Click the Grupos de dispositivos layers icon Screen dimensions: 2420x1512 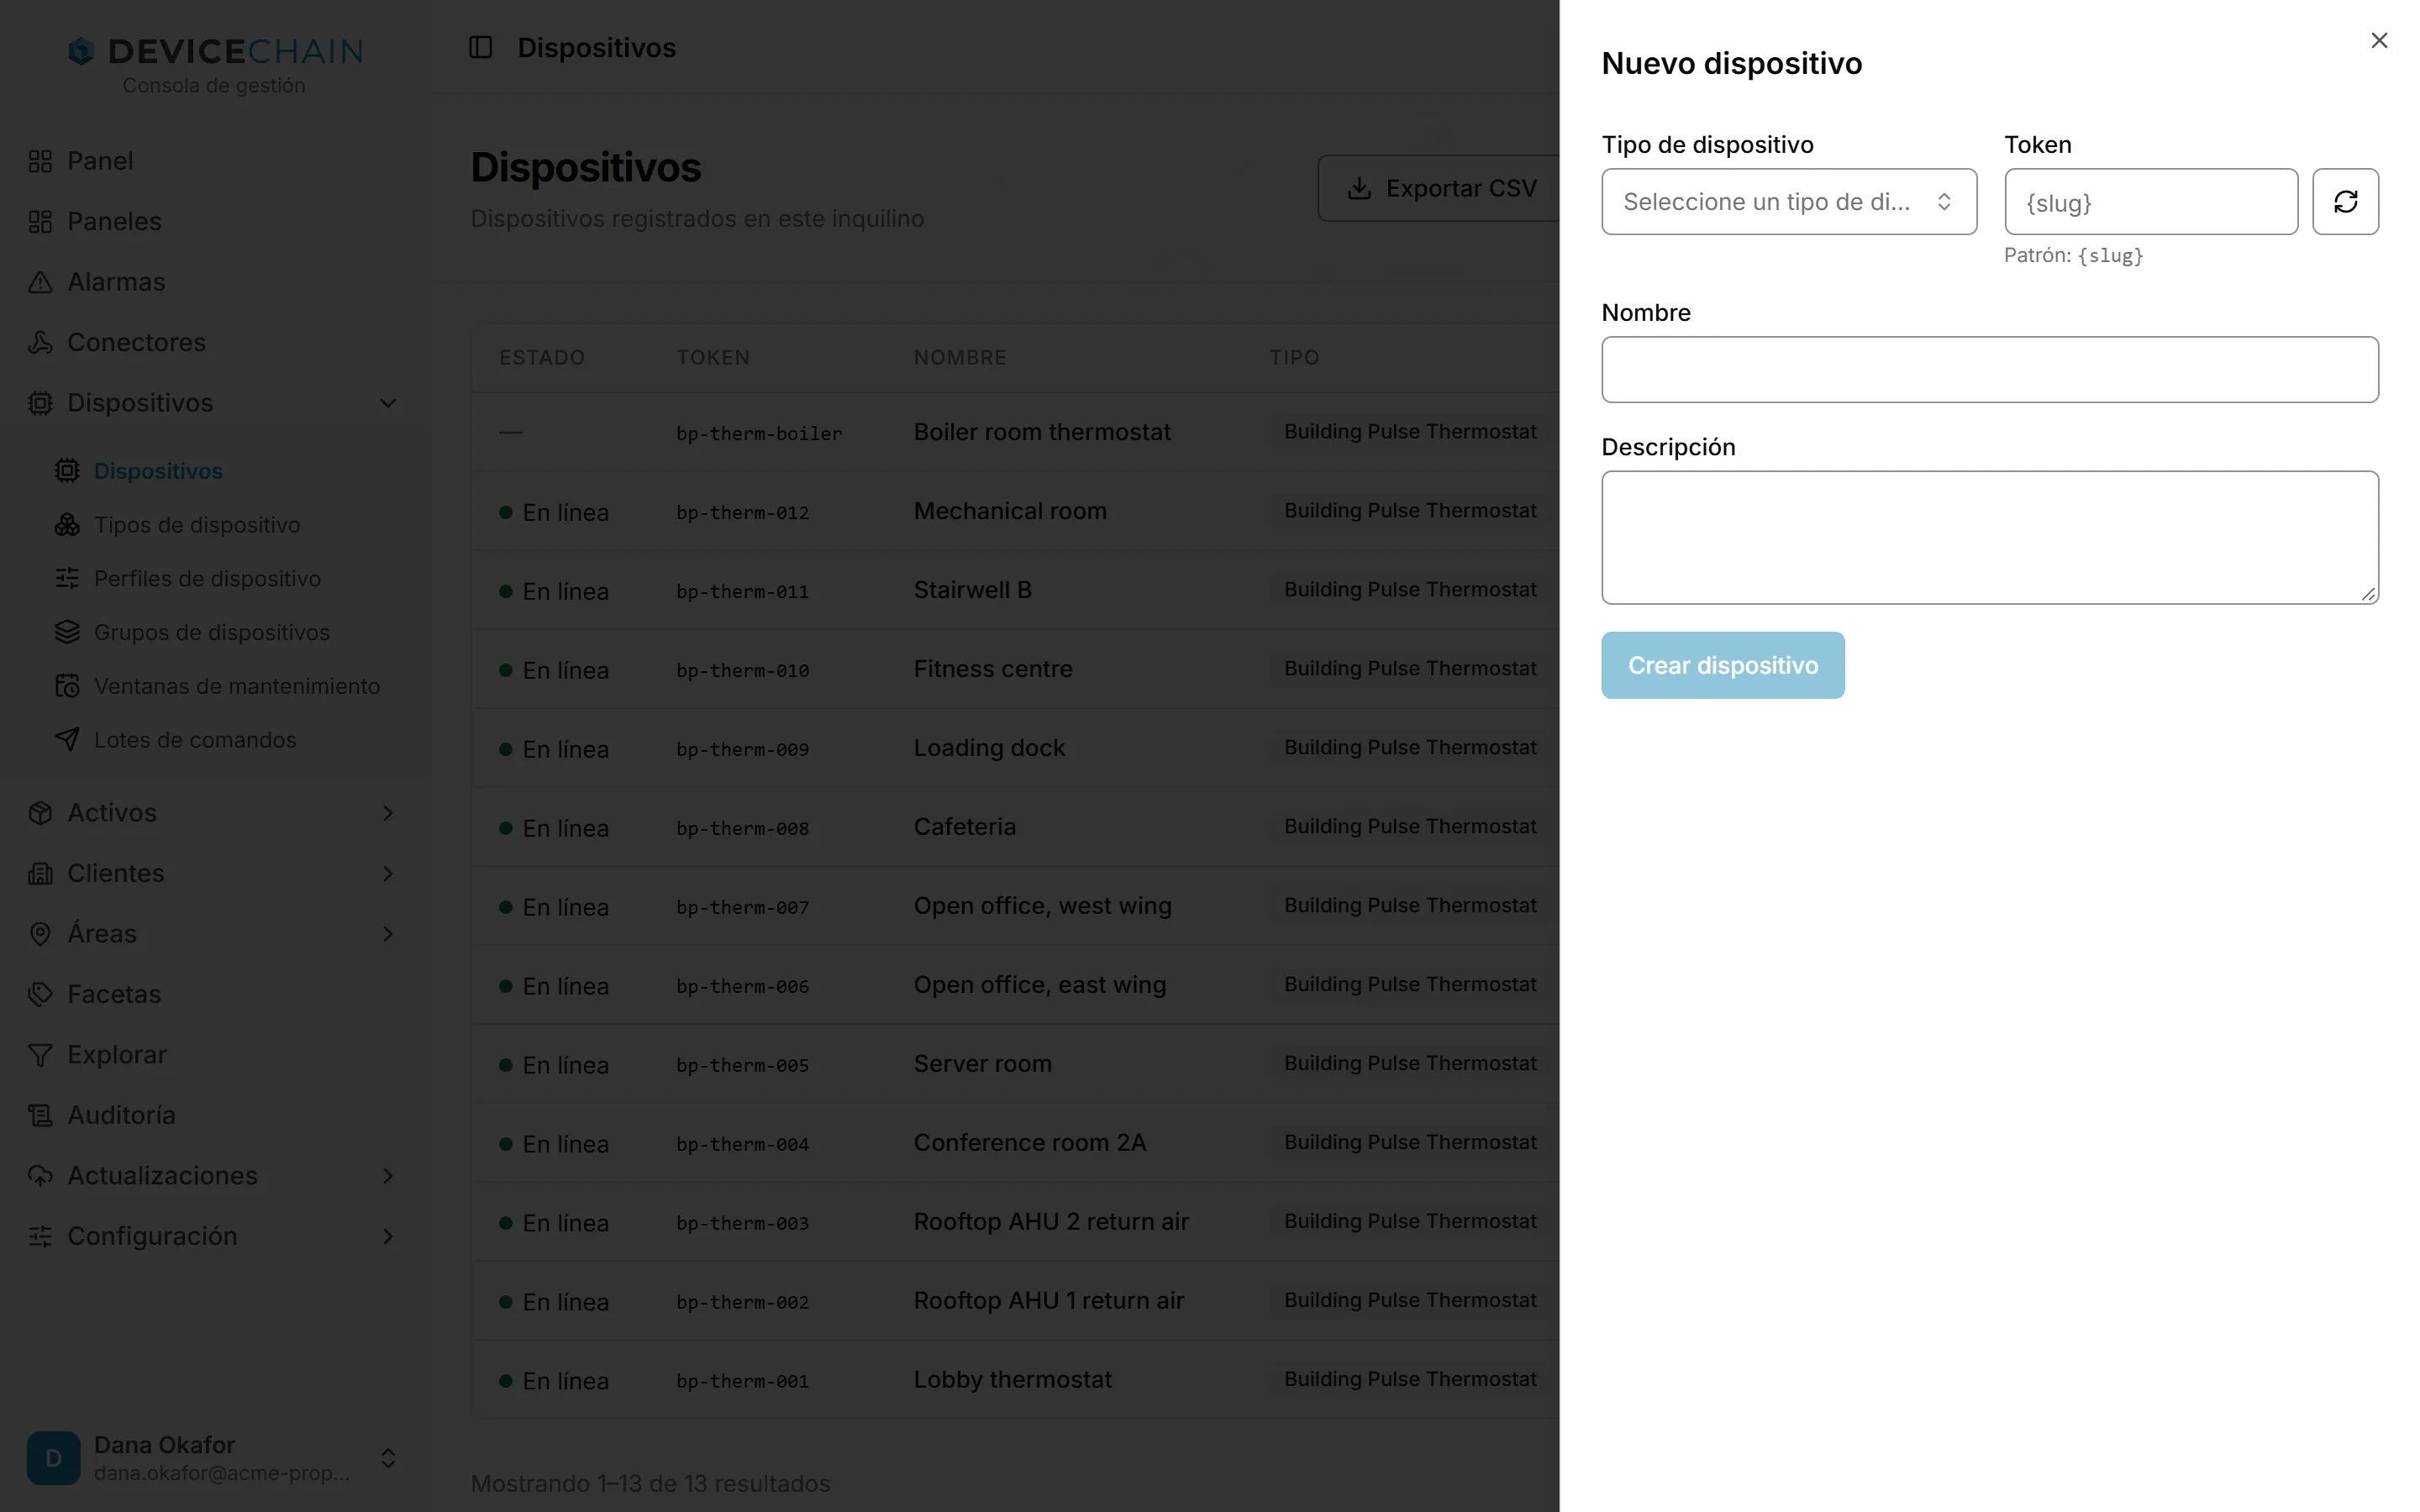tap(67, 632)
